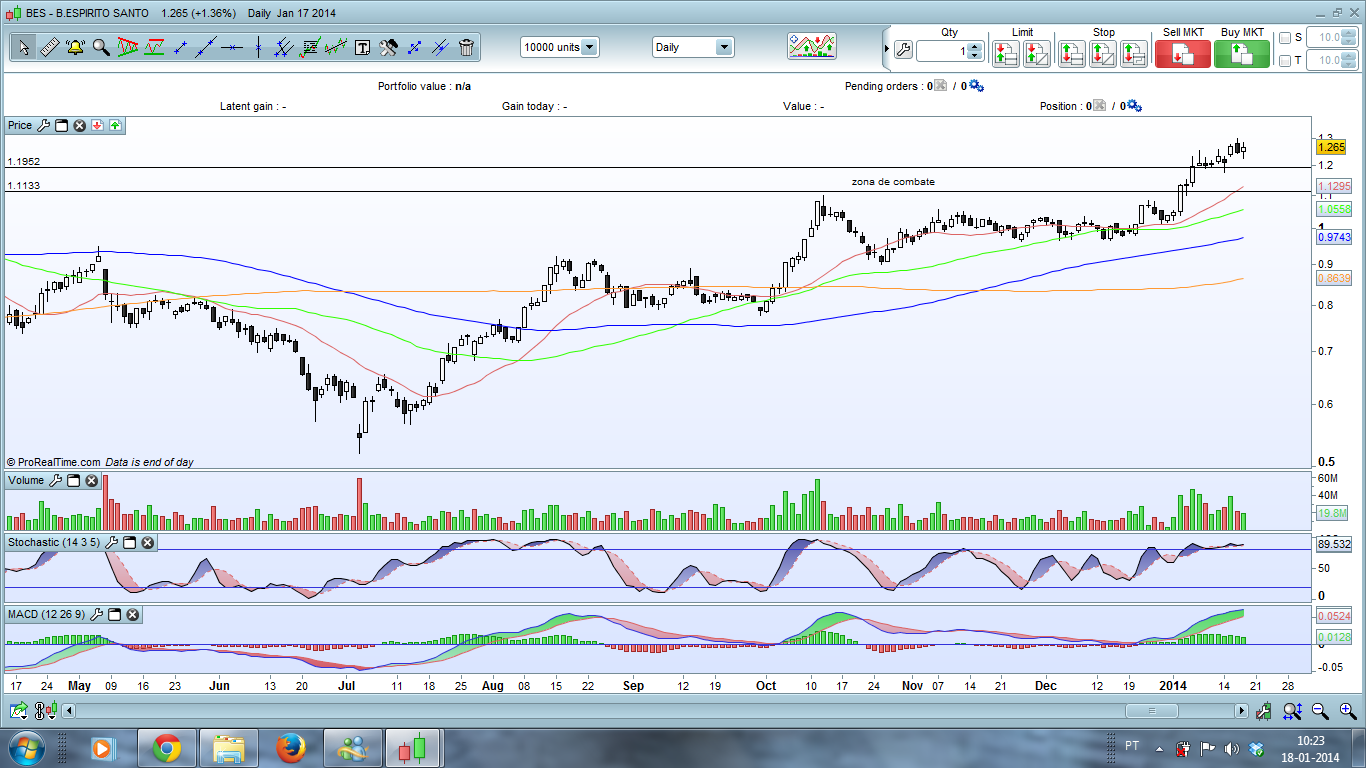Open the indicators chart icon button

tap(811, 46)
